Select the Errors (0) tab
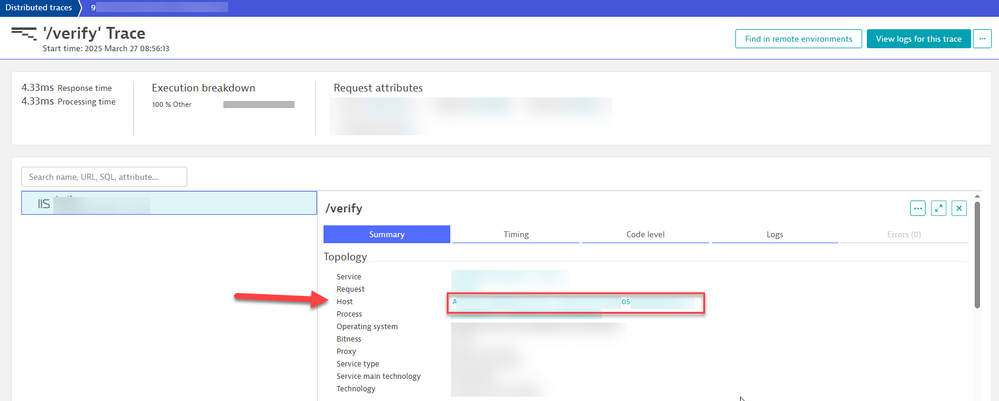This screenshot has width=999, height=401. coord(904,235)
